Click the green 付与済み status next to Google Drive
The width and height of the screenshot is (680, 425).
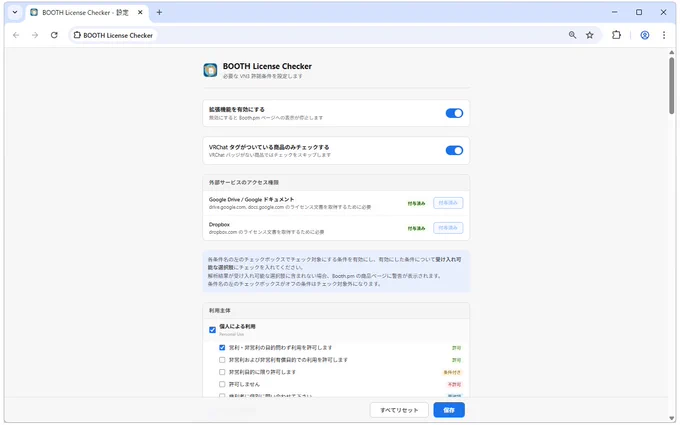[416, 203]
